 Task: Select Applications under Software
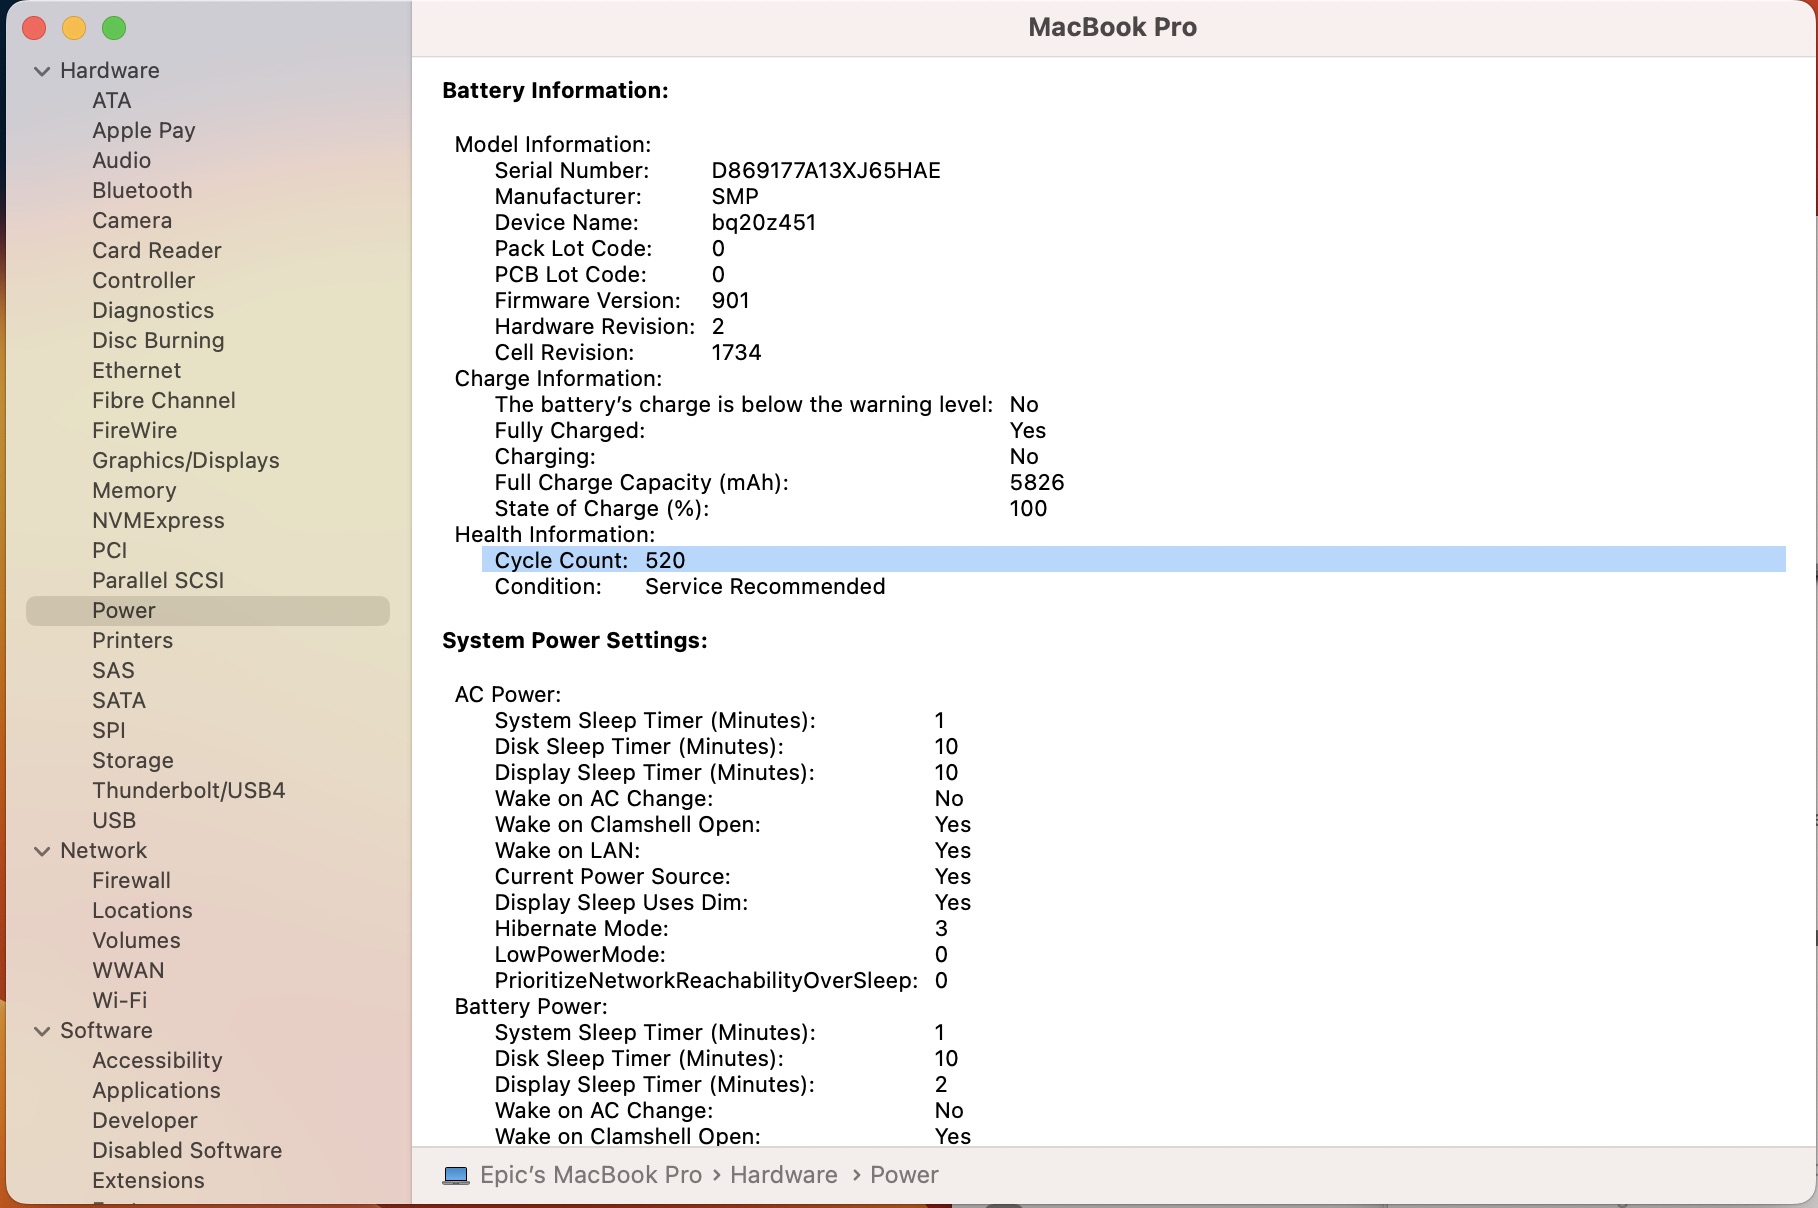coord(156,1091)
